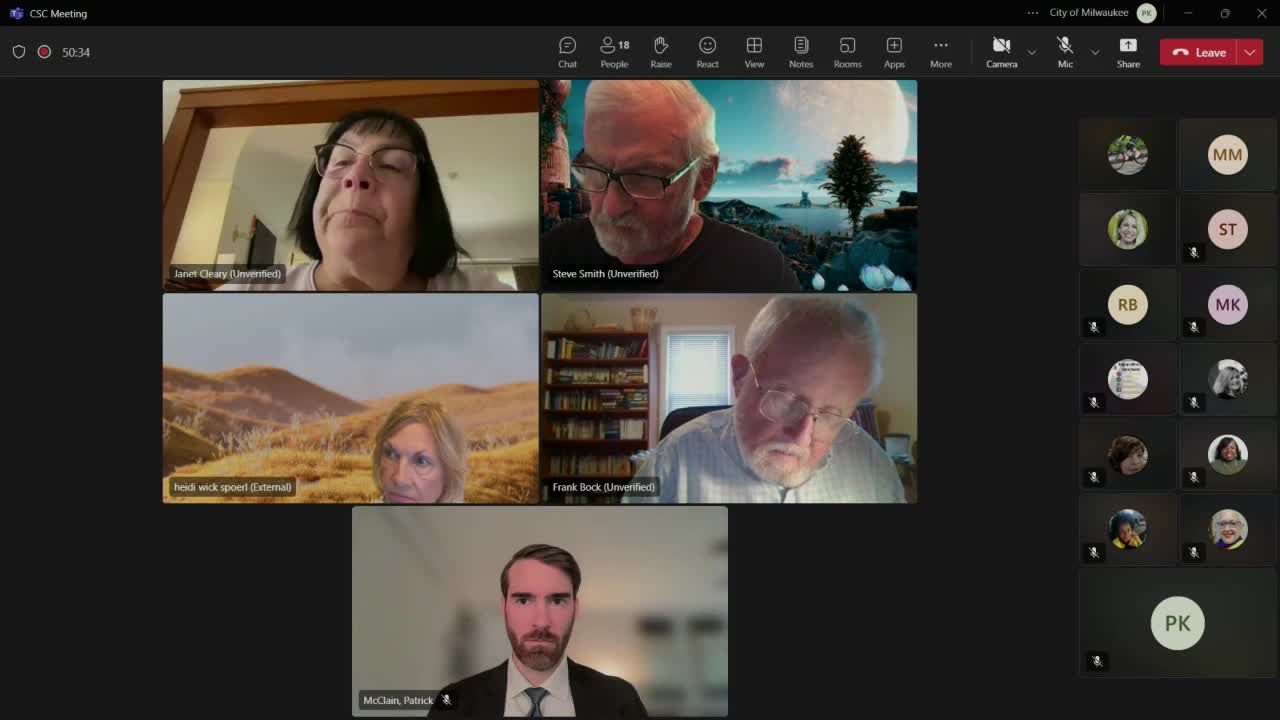The height and width of the screenshot is (720, 1280).
Task: Open the Chat panel
Action: click(567, 52)
